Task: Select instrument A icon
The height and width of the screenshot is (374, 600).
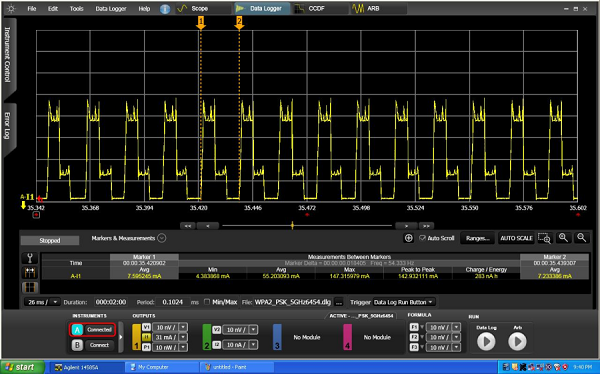Action: tap(77, 330)
